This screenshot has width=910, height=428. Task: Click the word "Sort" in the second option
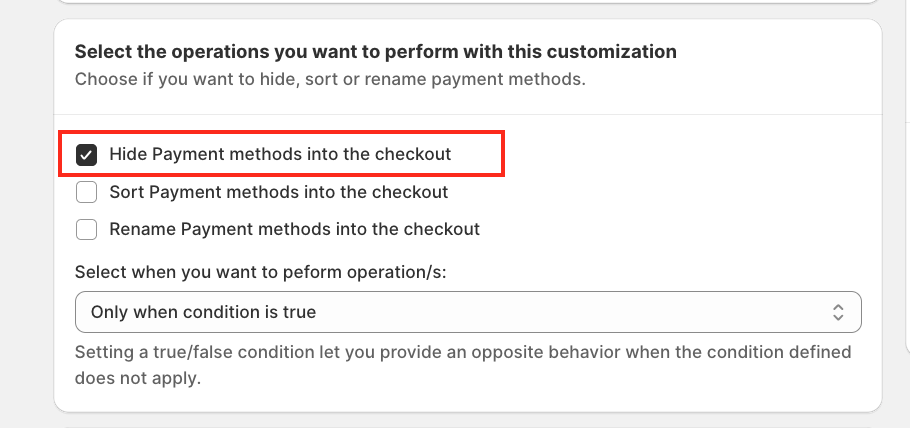point(127,192)
